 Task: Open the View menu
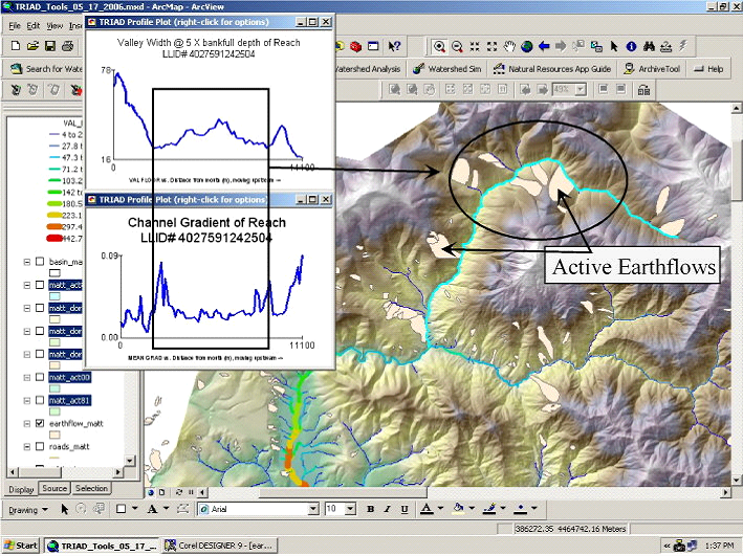[54, 26]
